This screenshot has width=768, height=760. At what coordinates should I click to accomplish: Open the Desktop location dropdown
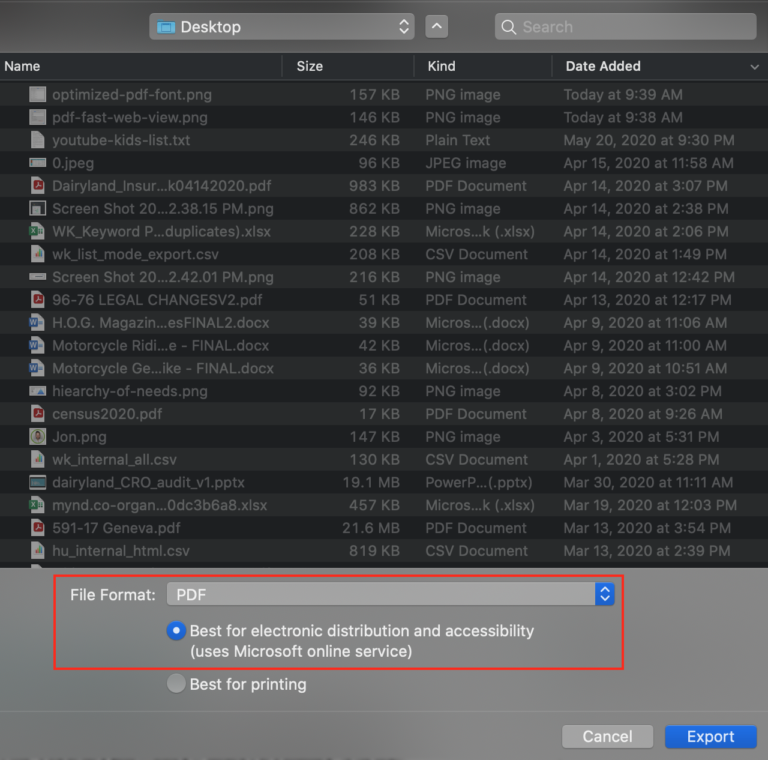[x=281, y=27]
